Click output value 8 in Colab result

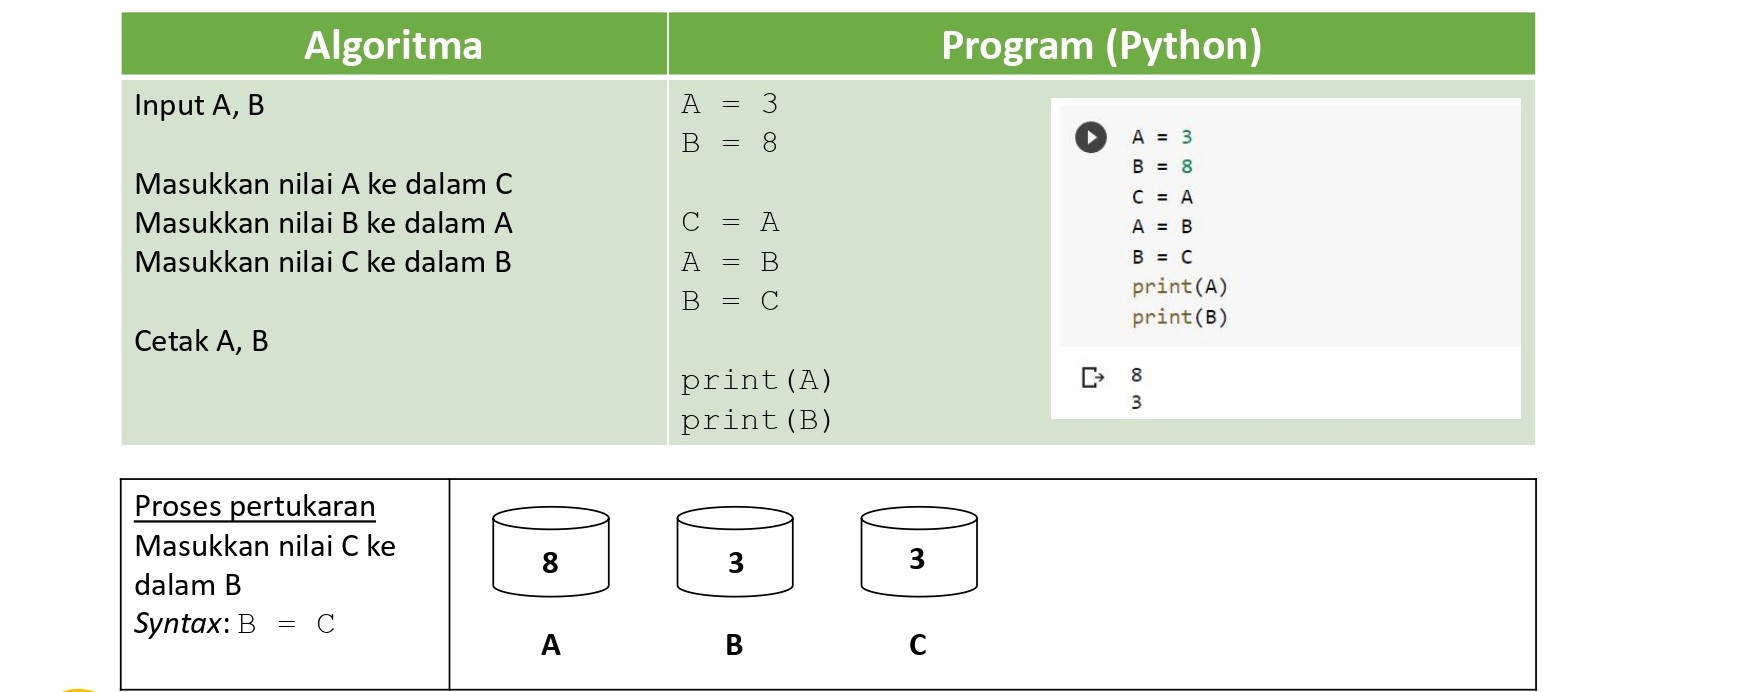coord(1136,375)
